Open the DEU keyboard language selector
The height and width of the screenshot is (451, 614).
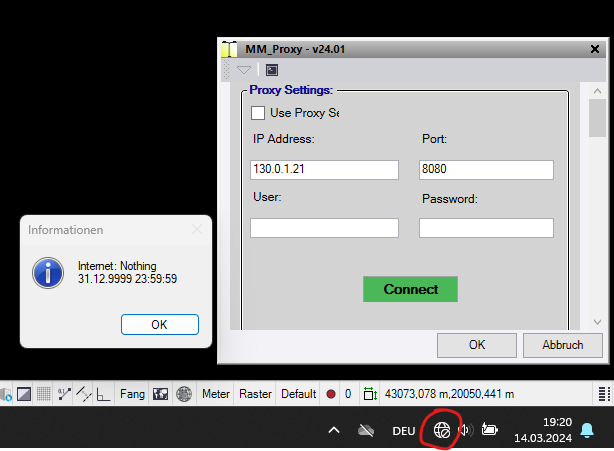point(404,431)
